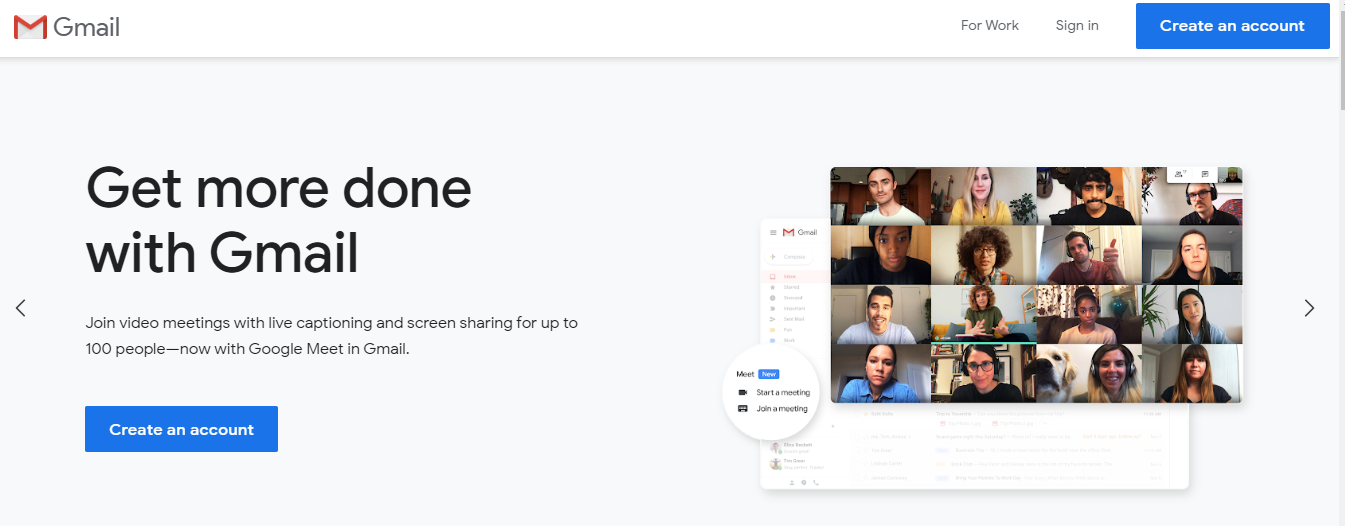This screenshot has height=526, width=1345.
Task: Select Start a meeting in the Meet bubble
Action: (x=783, y=393)
